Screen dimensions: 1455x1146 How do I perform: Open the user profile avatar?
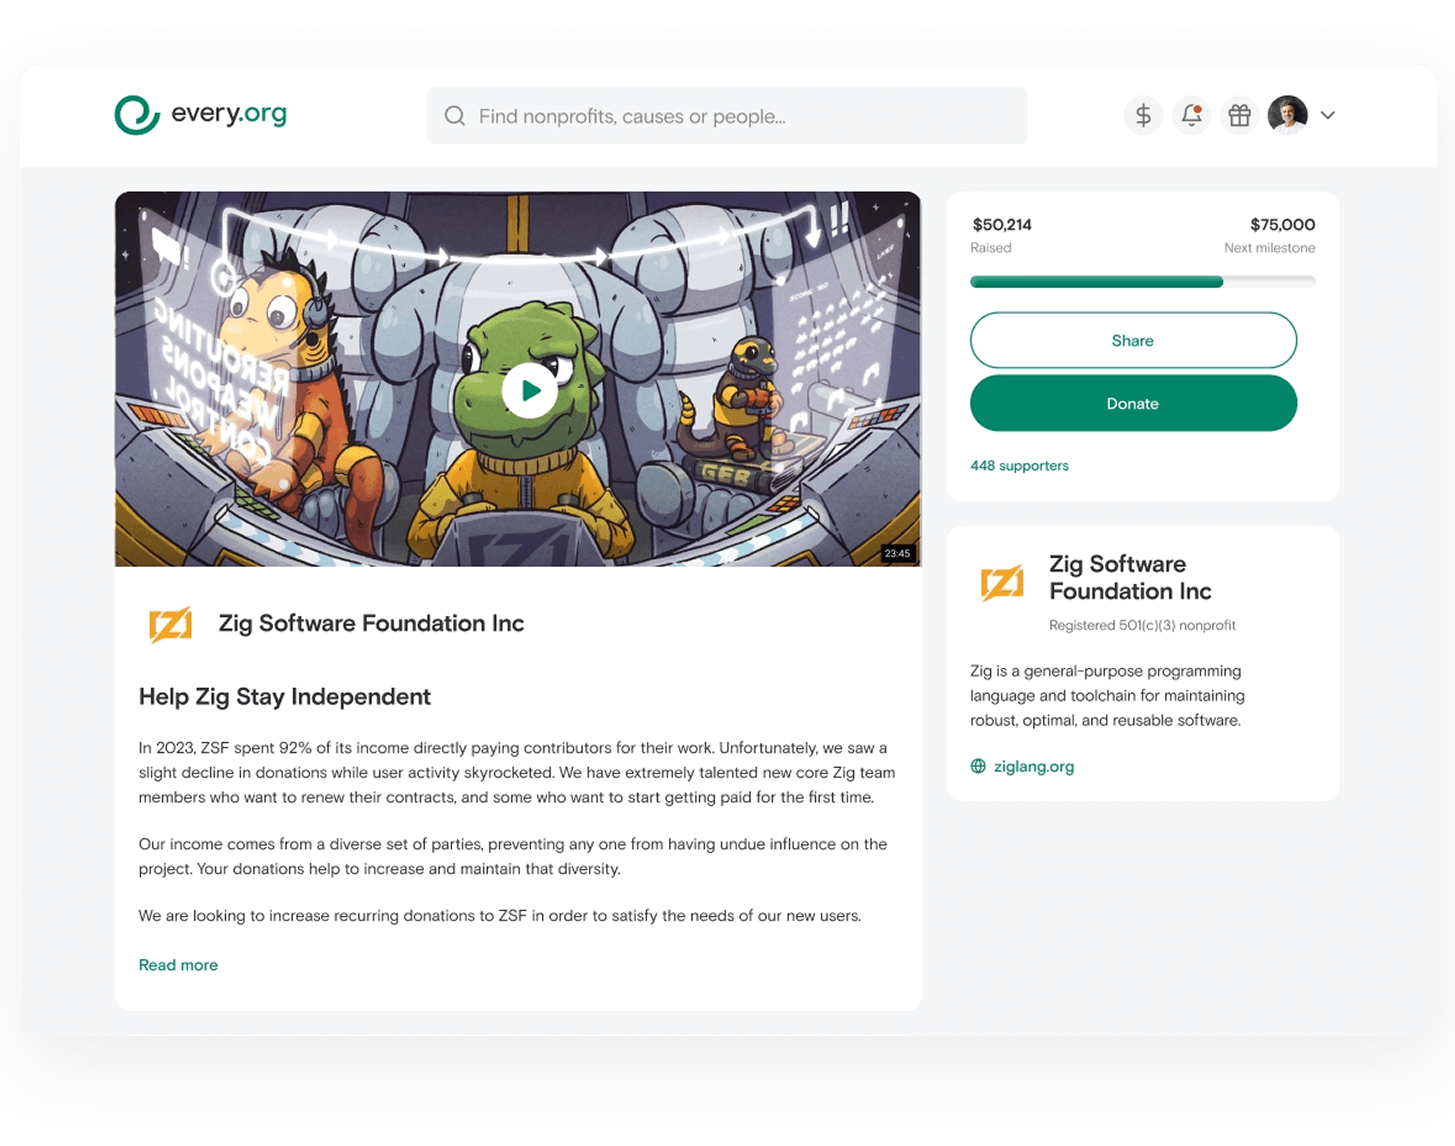[1287, 115]
